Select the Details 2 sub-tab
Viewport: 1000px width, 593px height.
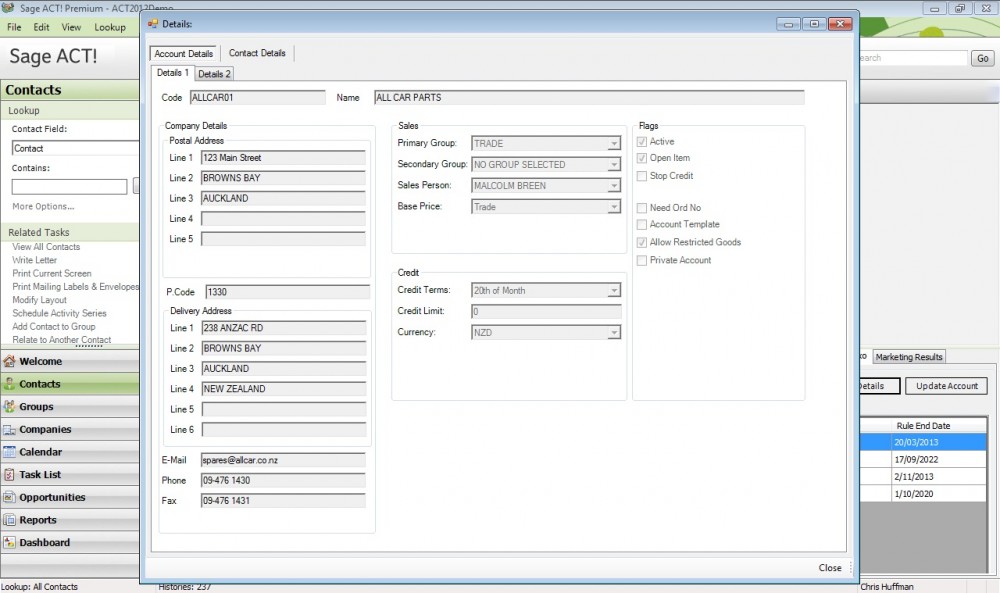click(x=214, y=74)
